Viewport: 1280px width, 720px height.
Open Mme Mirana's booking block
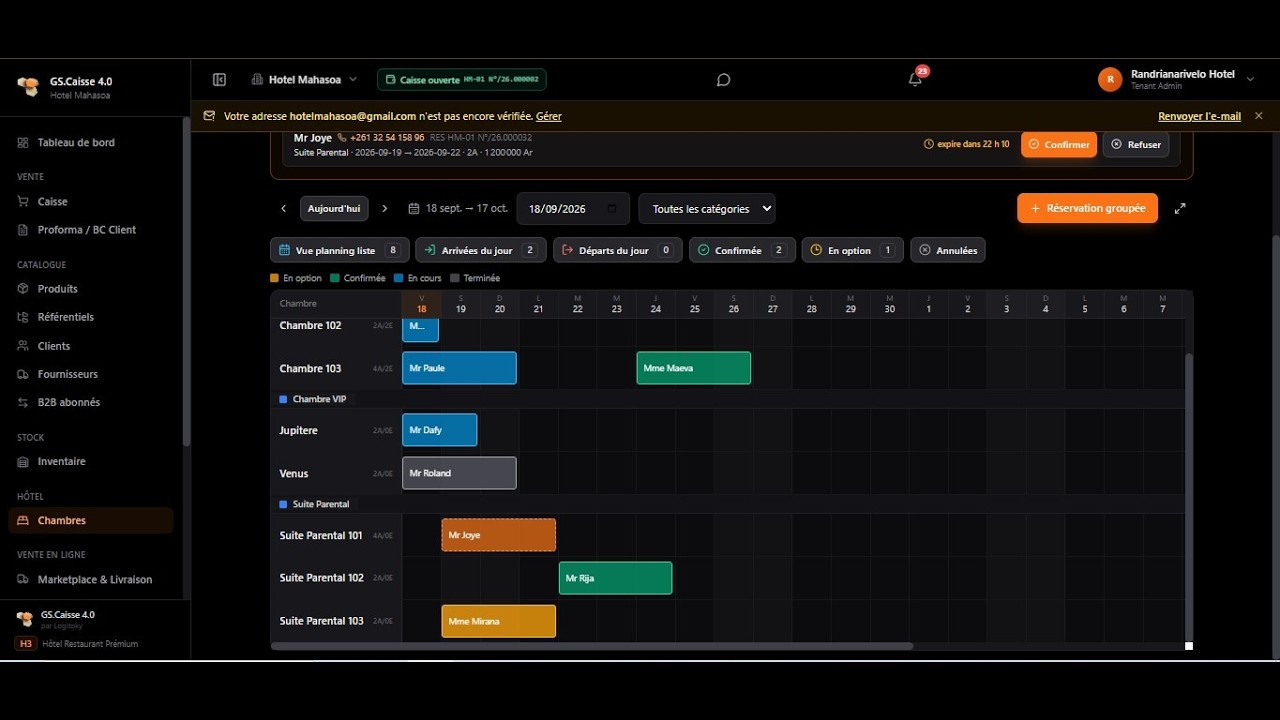click(499, 621)
